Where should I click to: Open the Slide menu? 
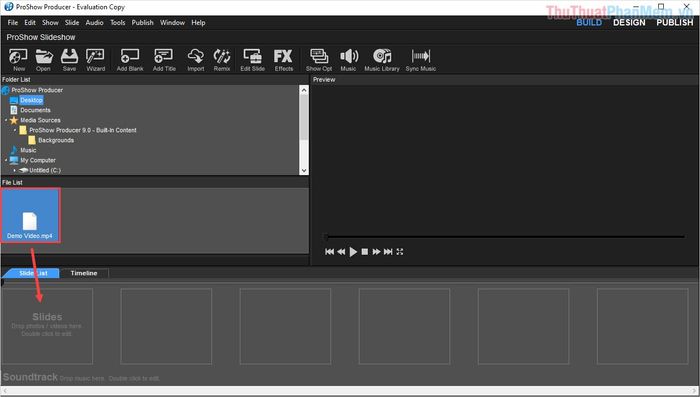[72, 22]
